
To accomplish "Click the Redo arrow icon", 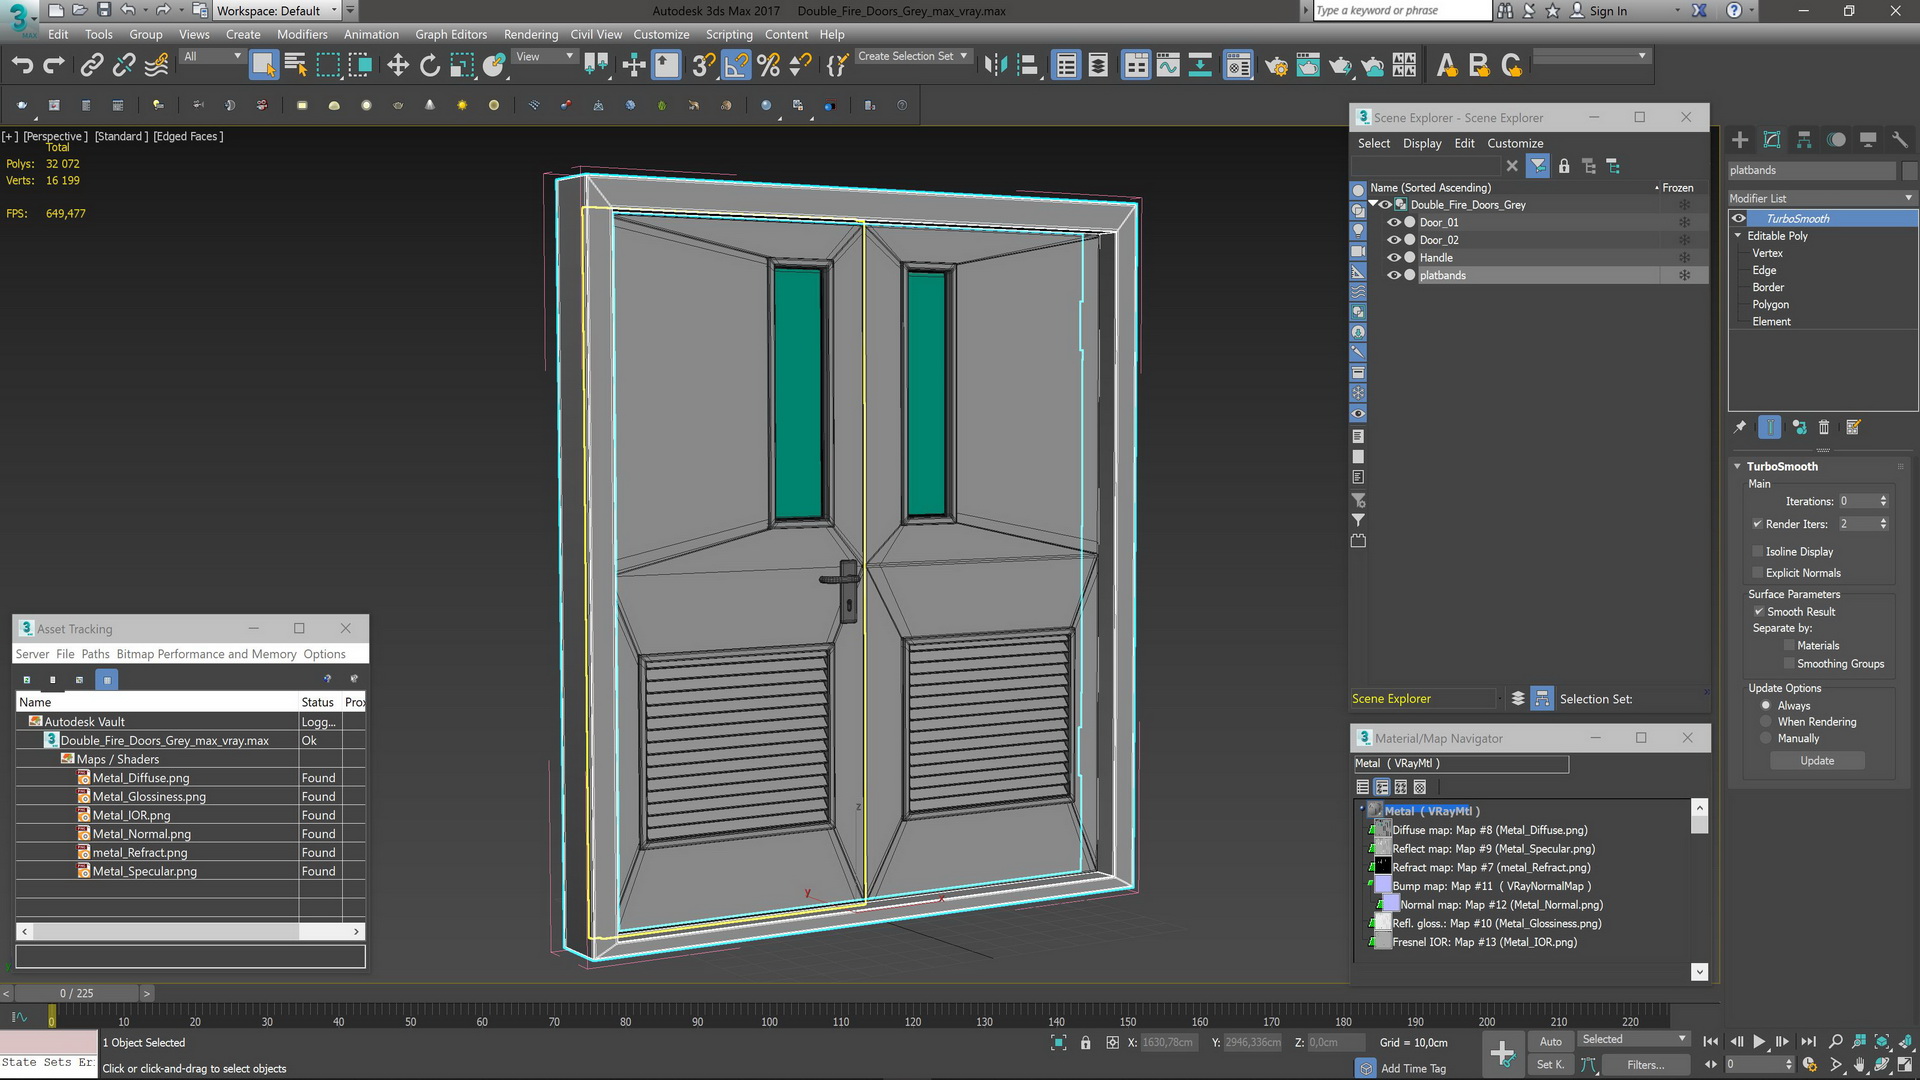I will tap(54, 66).
